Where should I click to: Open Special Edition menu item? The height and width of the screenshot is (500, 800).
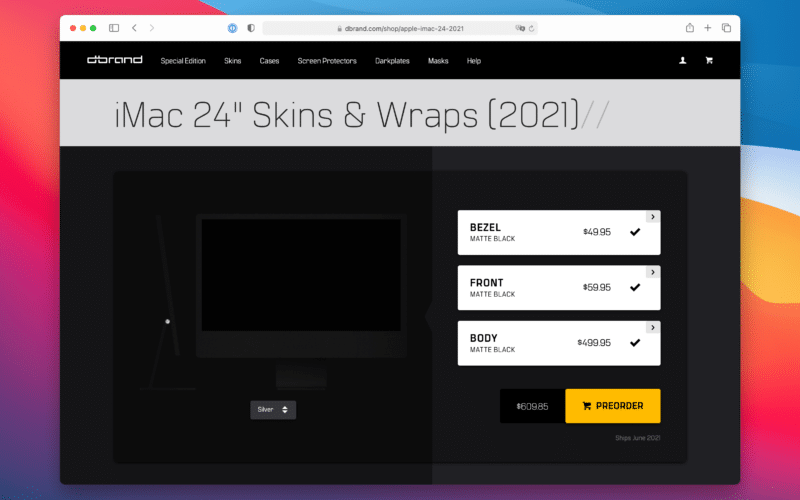click(183, 61)
